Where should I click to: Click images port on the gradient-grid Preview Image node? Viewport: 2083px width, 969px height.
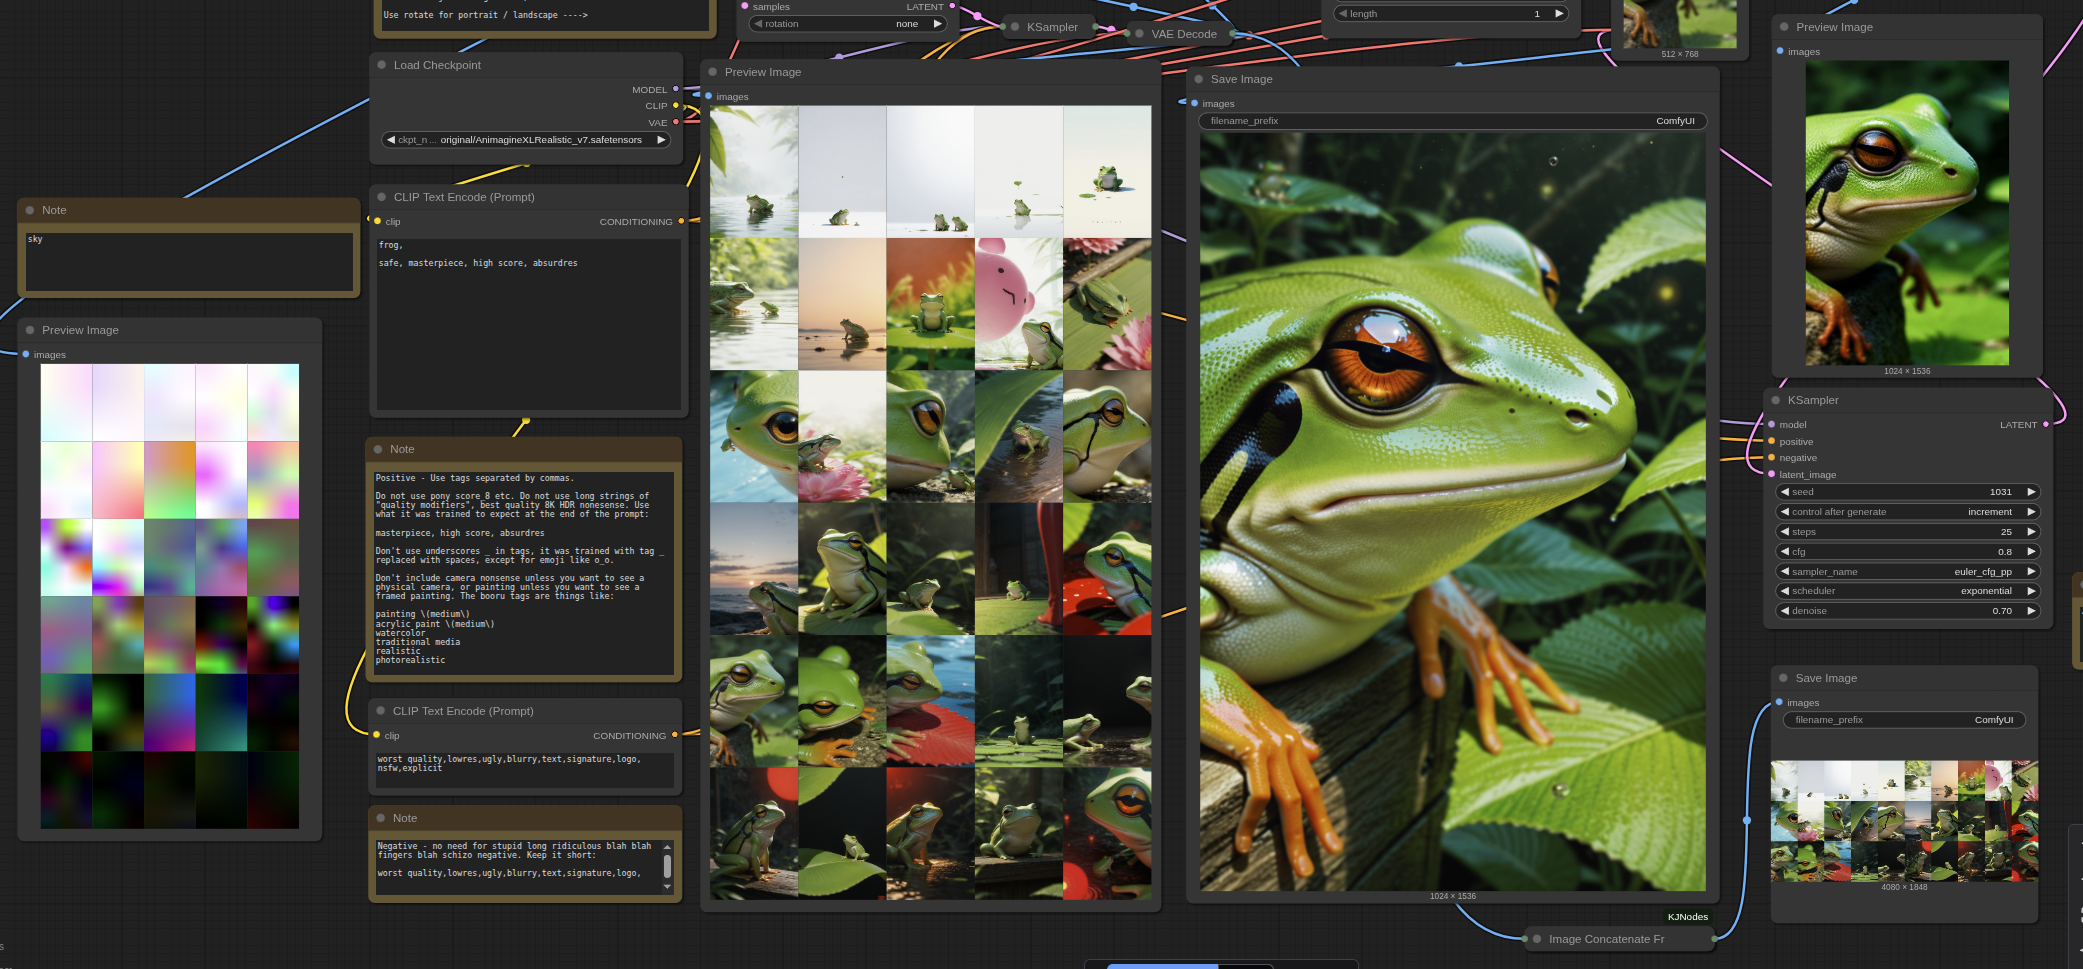(26, 354)
